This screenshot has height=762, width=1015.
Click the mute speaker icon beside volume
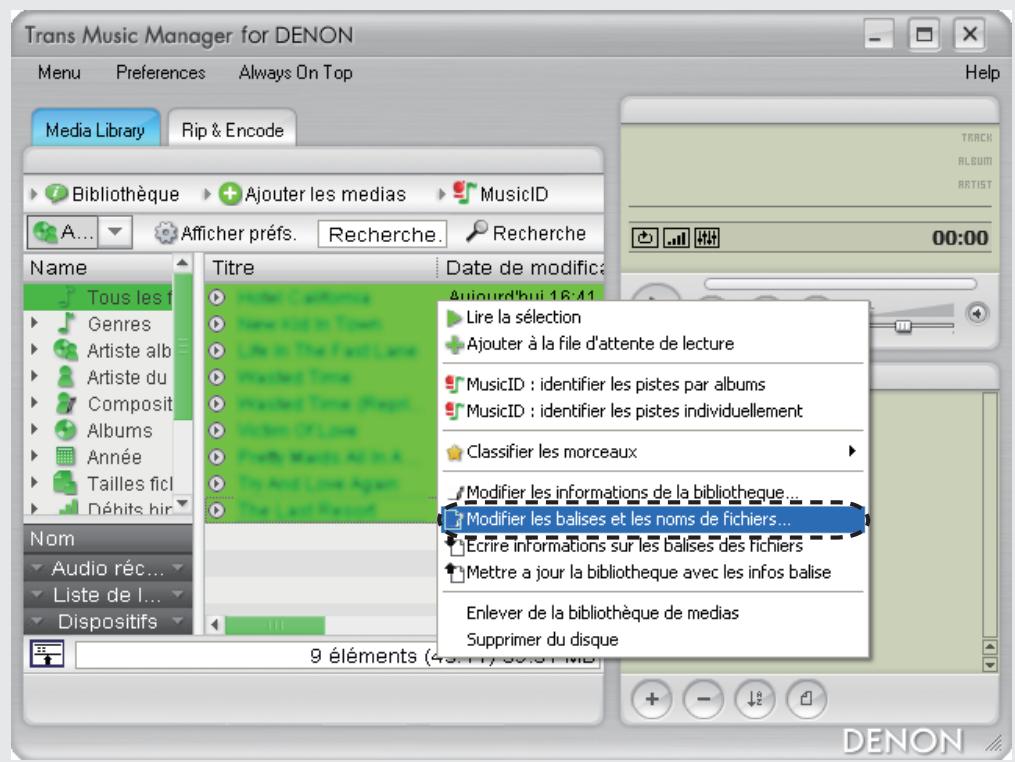click(x=977, y=314)
